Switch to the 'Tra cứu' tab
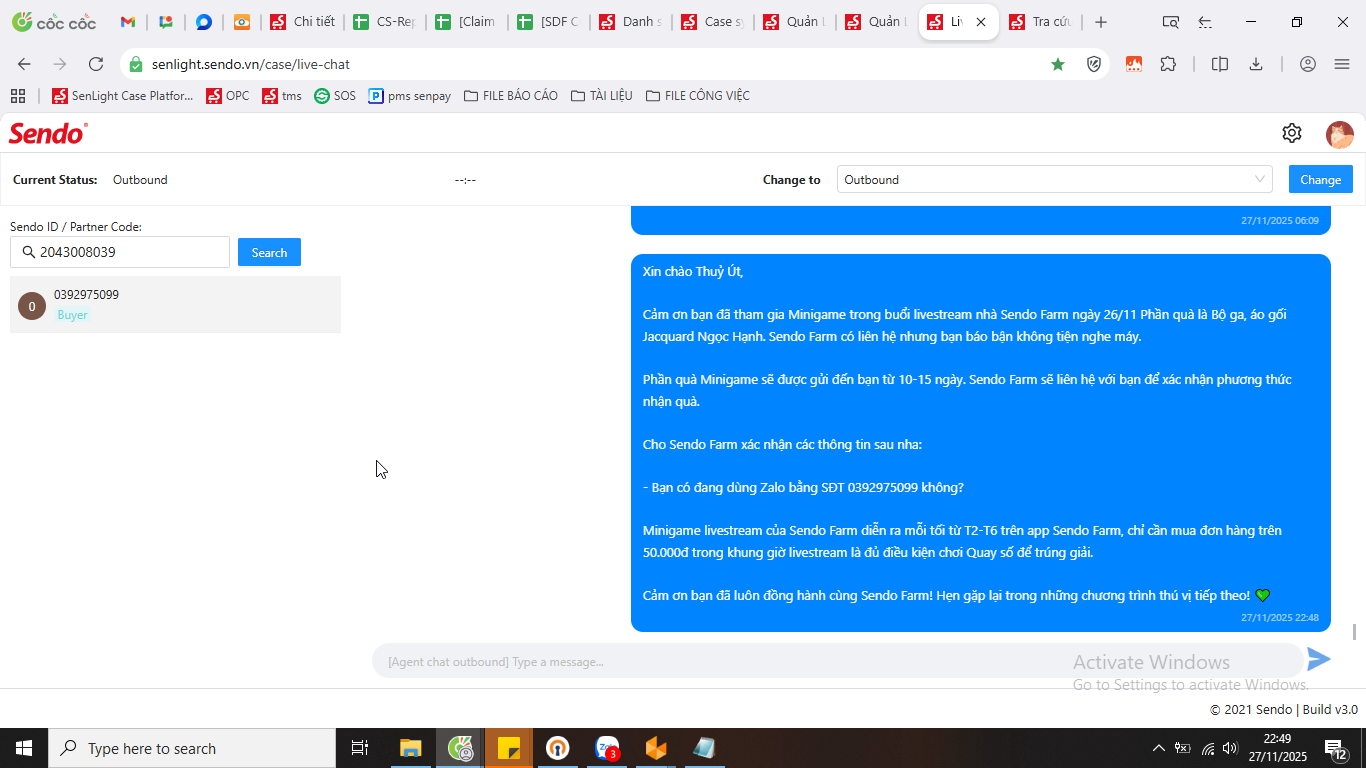Viewport: 1366px width, 768px height. coord(1041,22)
